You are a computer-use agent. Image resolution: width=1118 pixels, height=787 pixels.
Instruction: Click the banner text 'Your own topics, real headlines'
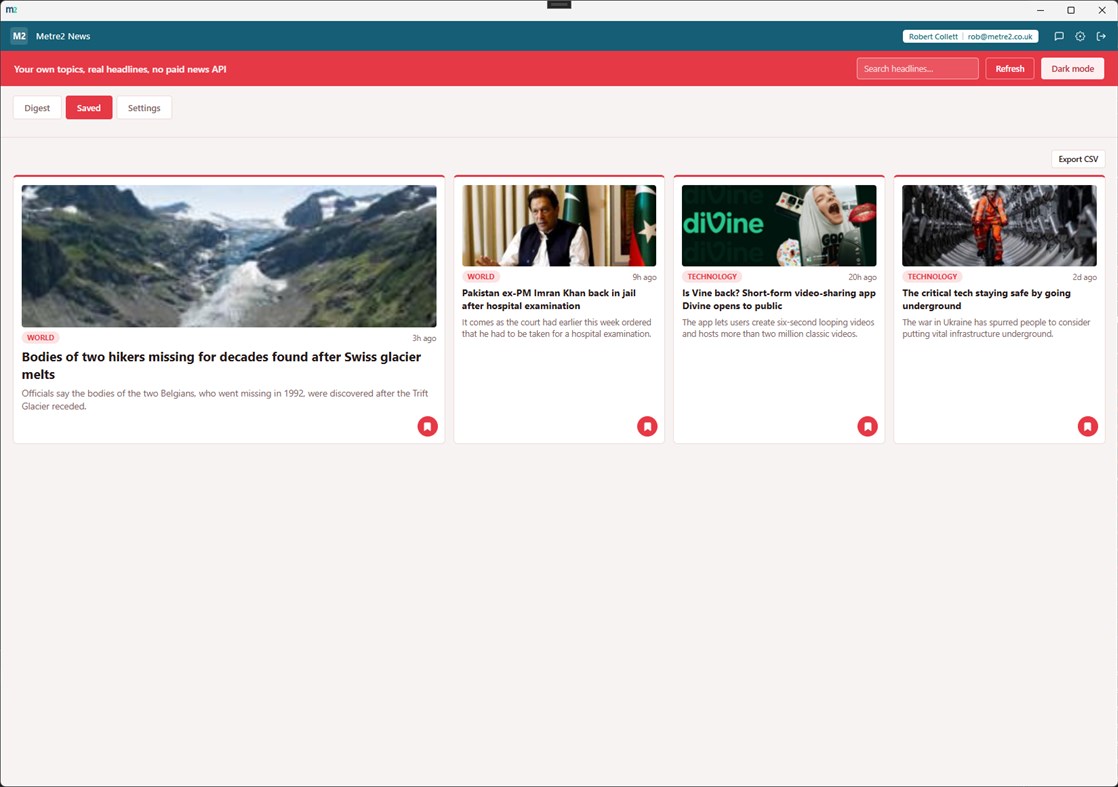(x=120, y=69)
